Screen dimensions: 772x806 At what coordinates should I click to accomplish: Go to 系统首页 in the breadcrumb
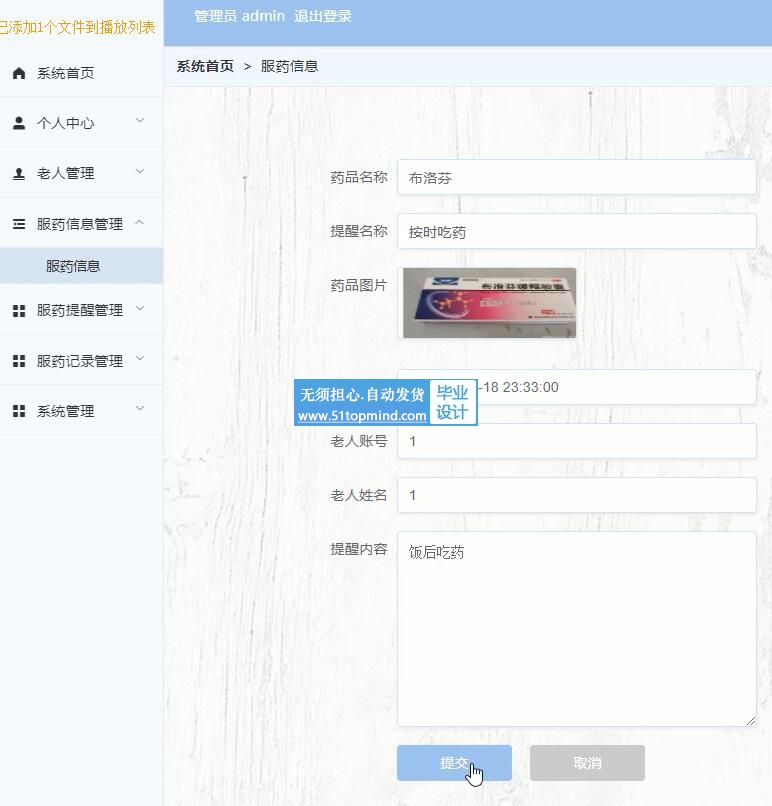[205, 66]
